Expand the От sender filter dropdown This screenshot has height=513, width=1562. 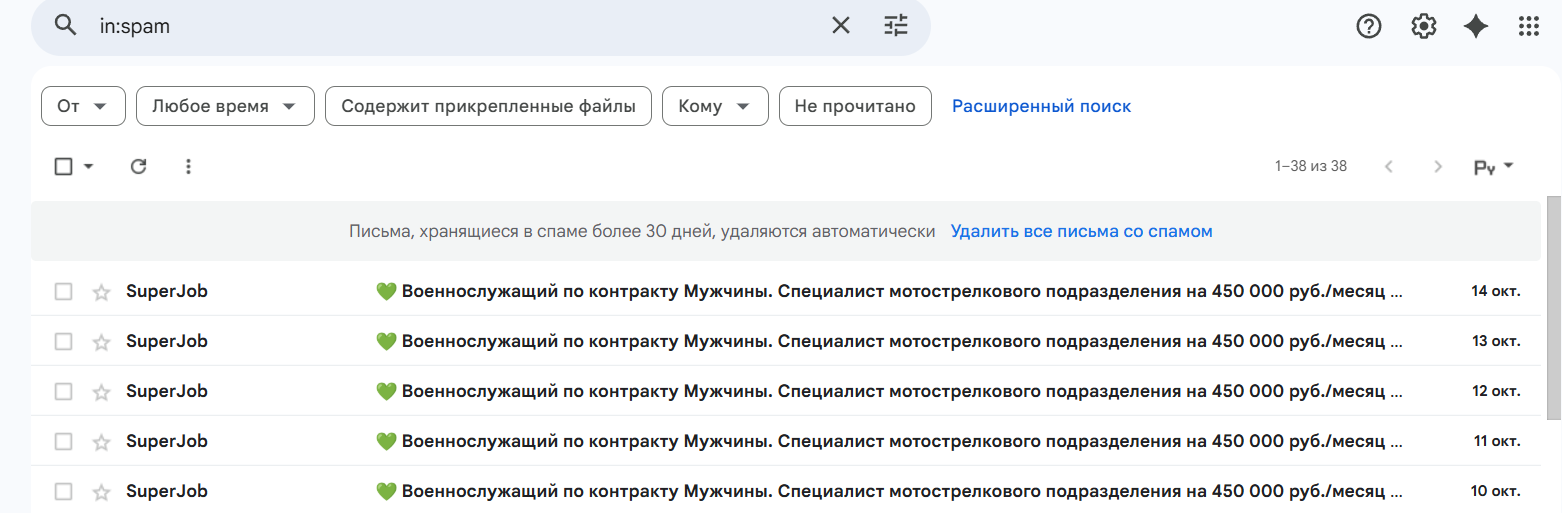(x=83, y=106)
